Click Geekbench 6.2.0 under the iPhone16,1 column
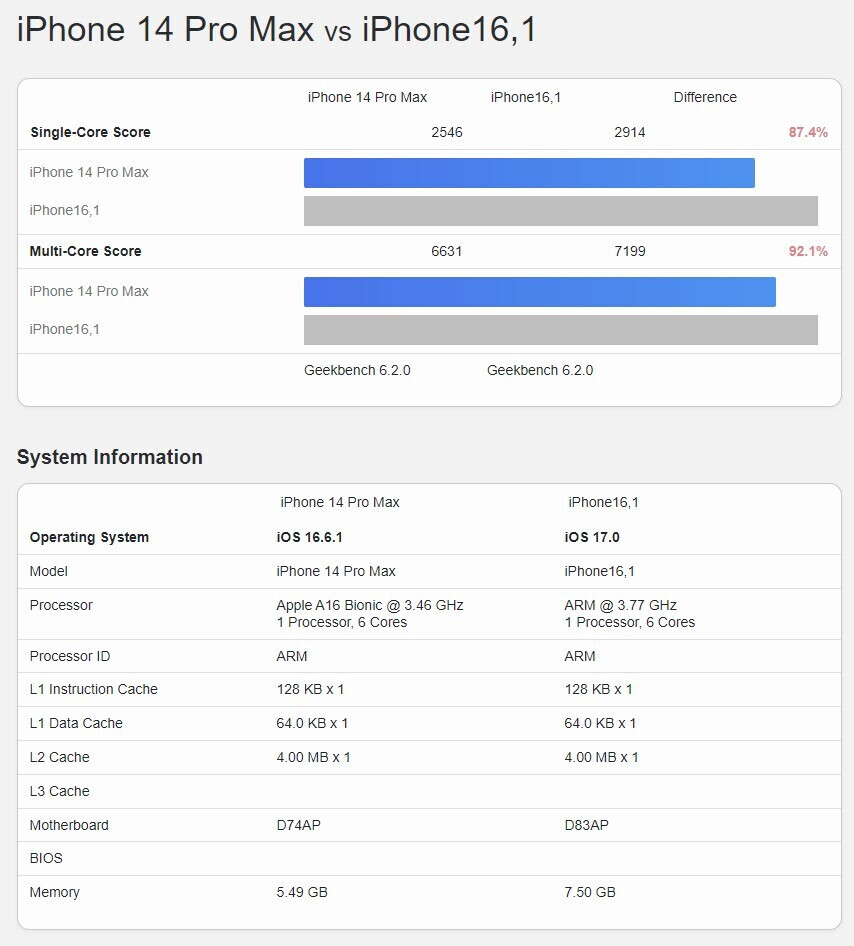Viewport: 854px width, 946px height. tap(540, 370)
